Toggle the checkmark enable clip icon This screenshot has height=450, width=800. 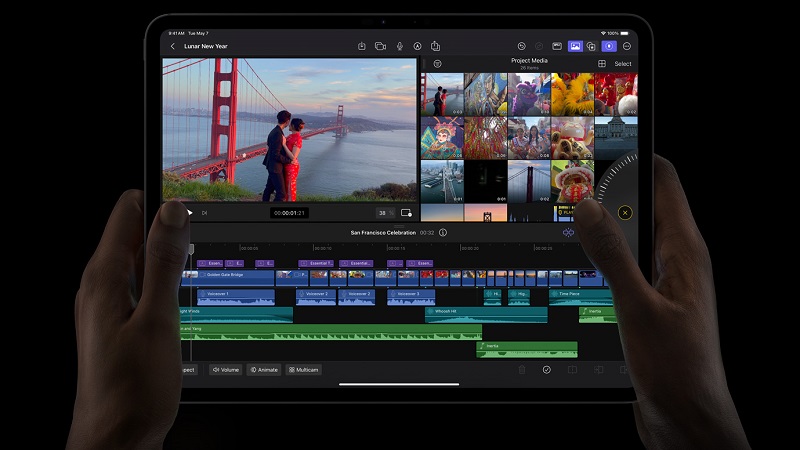546,370
